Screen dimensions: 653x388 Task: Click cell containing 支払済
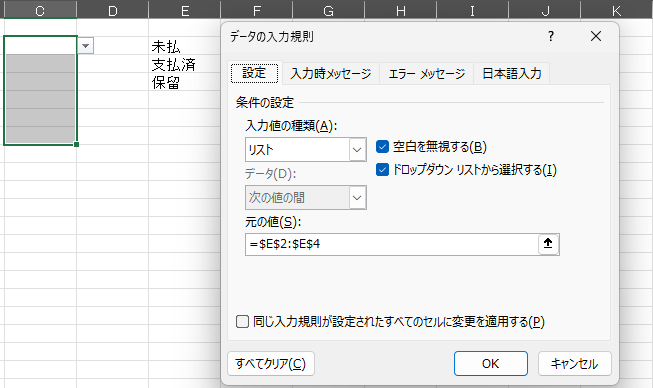click(x=184, y=64)
